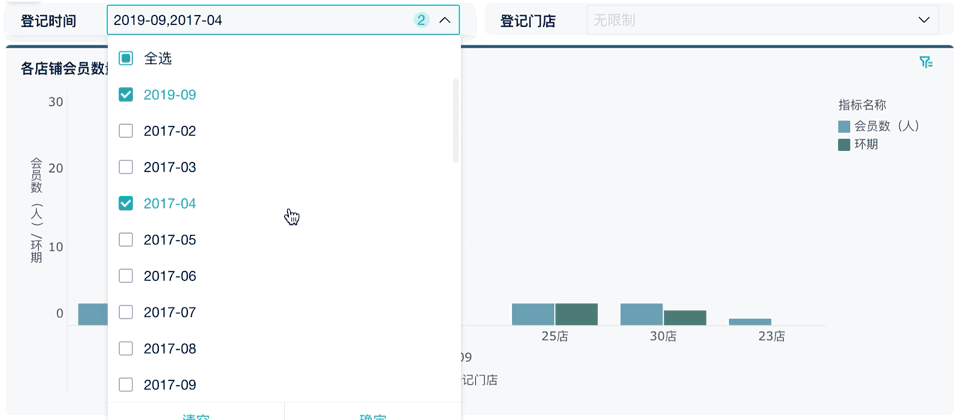Click the filter icon on the chart panel
This screenshot has width=960, height=420.
(x=926, y=63)
